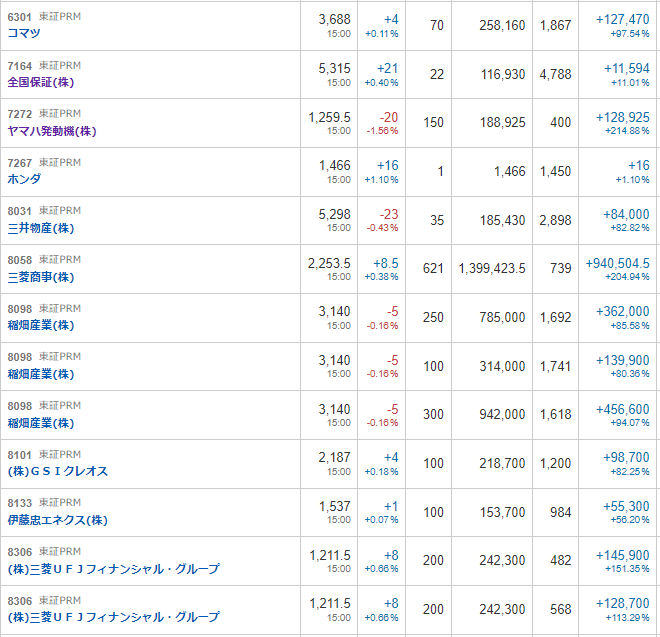Select 伊藤忠エネクス profit +55,300
The width and height of the screenshot is (660, 637).
point(626,506)
